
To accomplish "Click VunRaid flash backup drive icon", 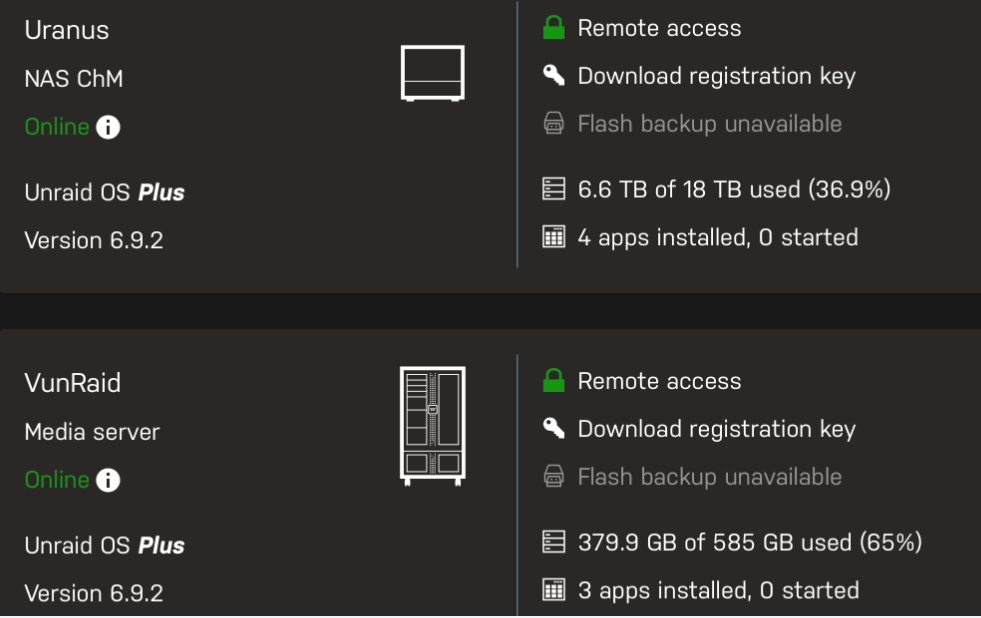I will [x=554, y=477].
